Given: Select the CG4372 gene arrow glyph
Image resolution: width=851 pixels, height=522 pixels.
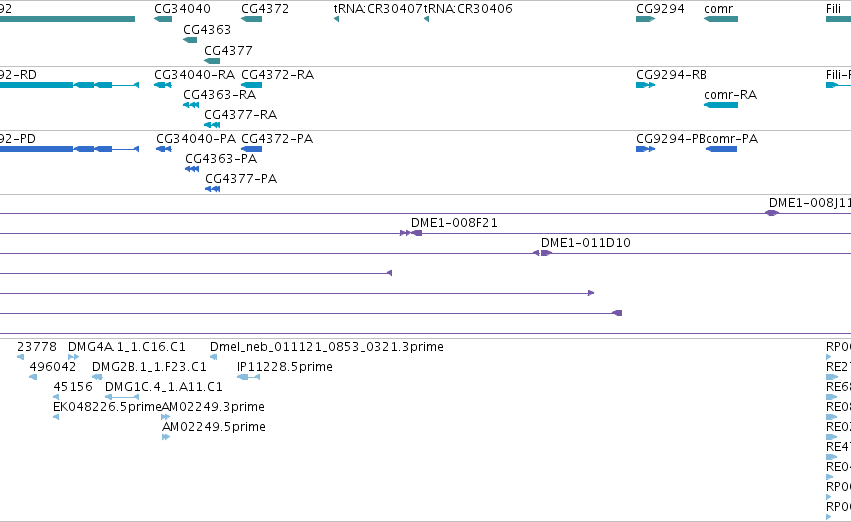Looking at the screenshot, I should pyautogui.click(x=251, y=19).
